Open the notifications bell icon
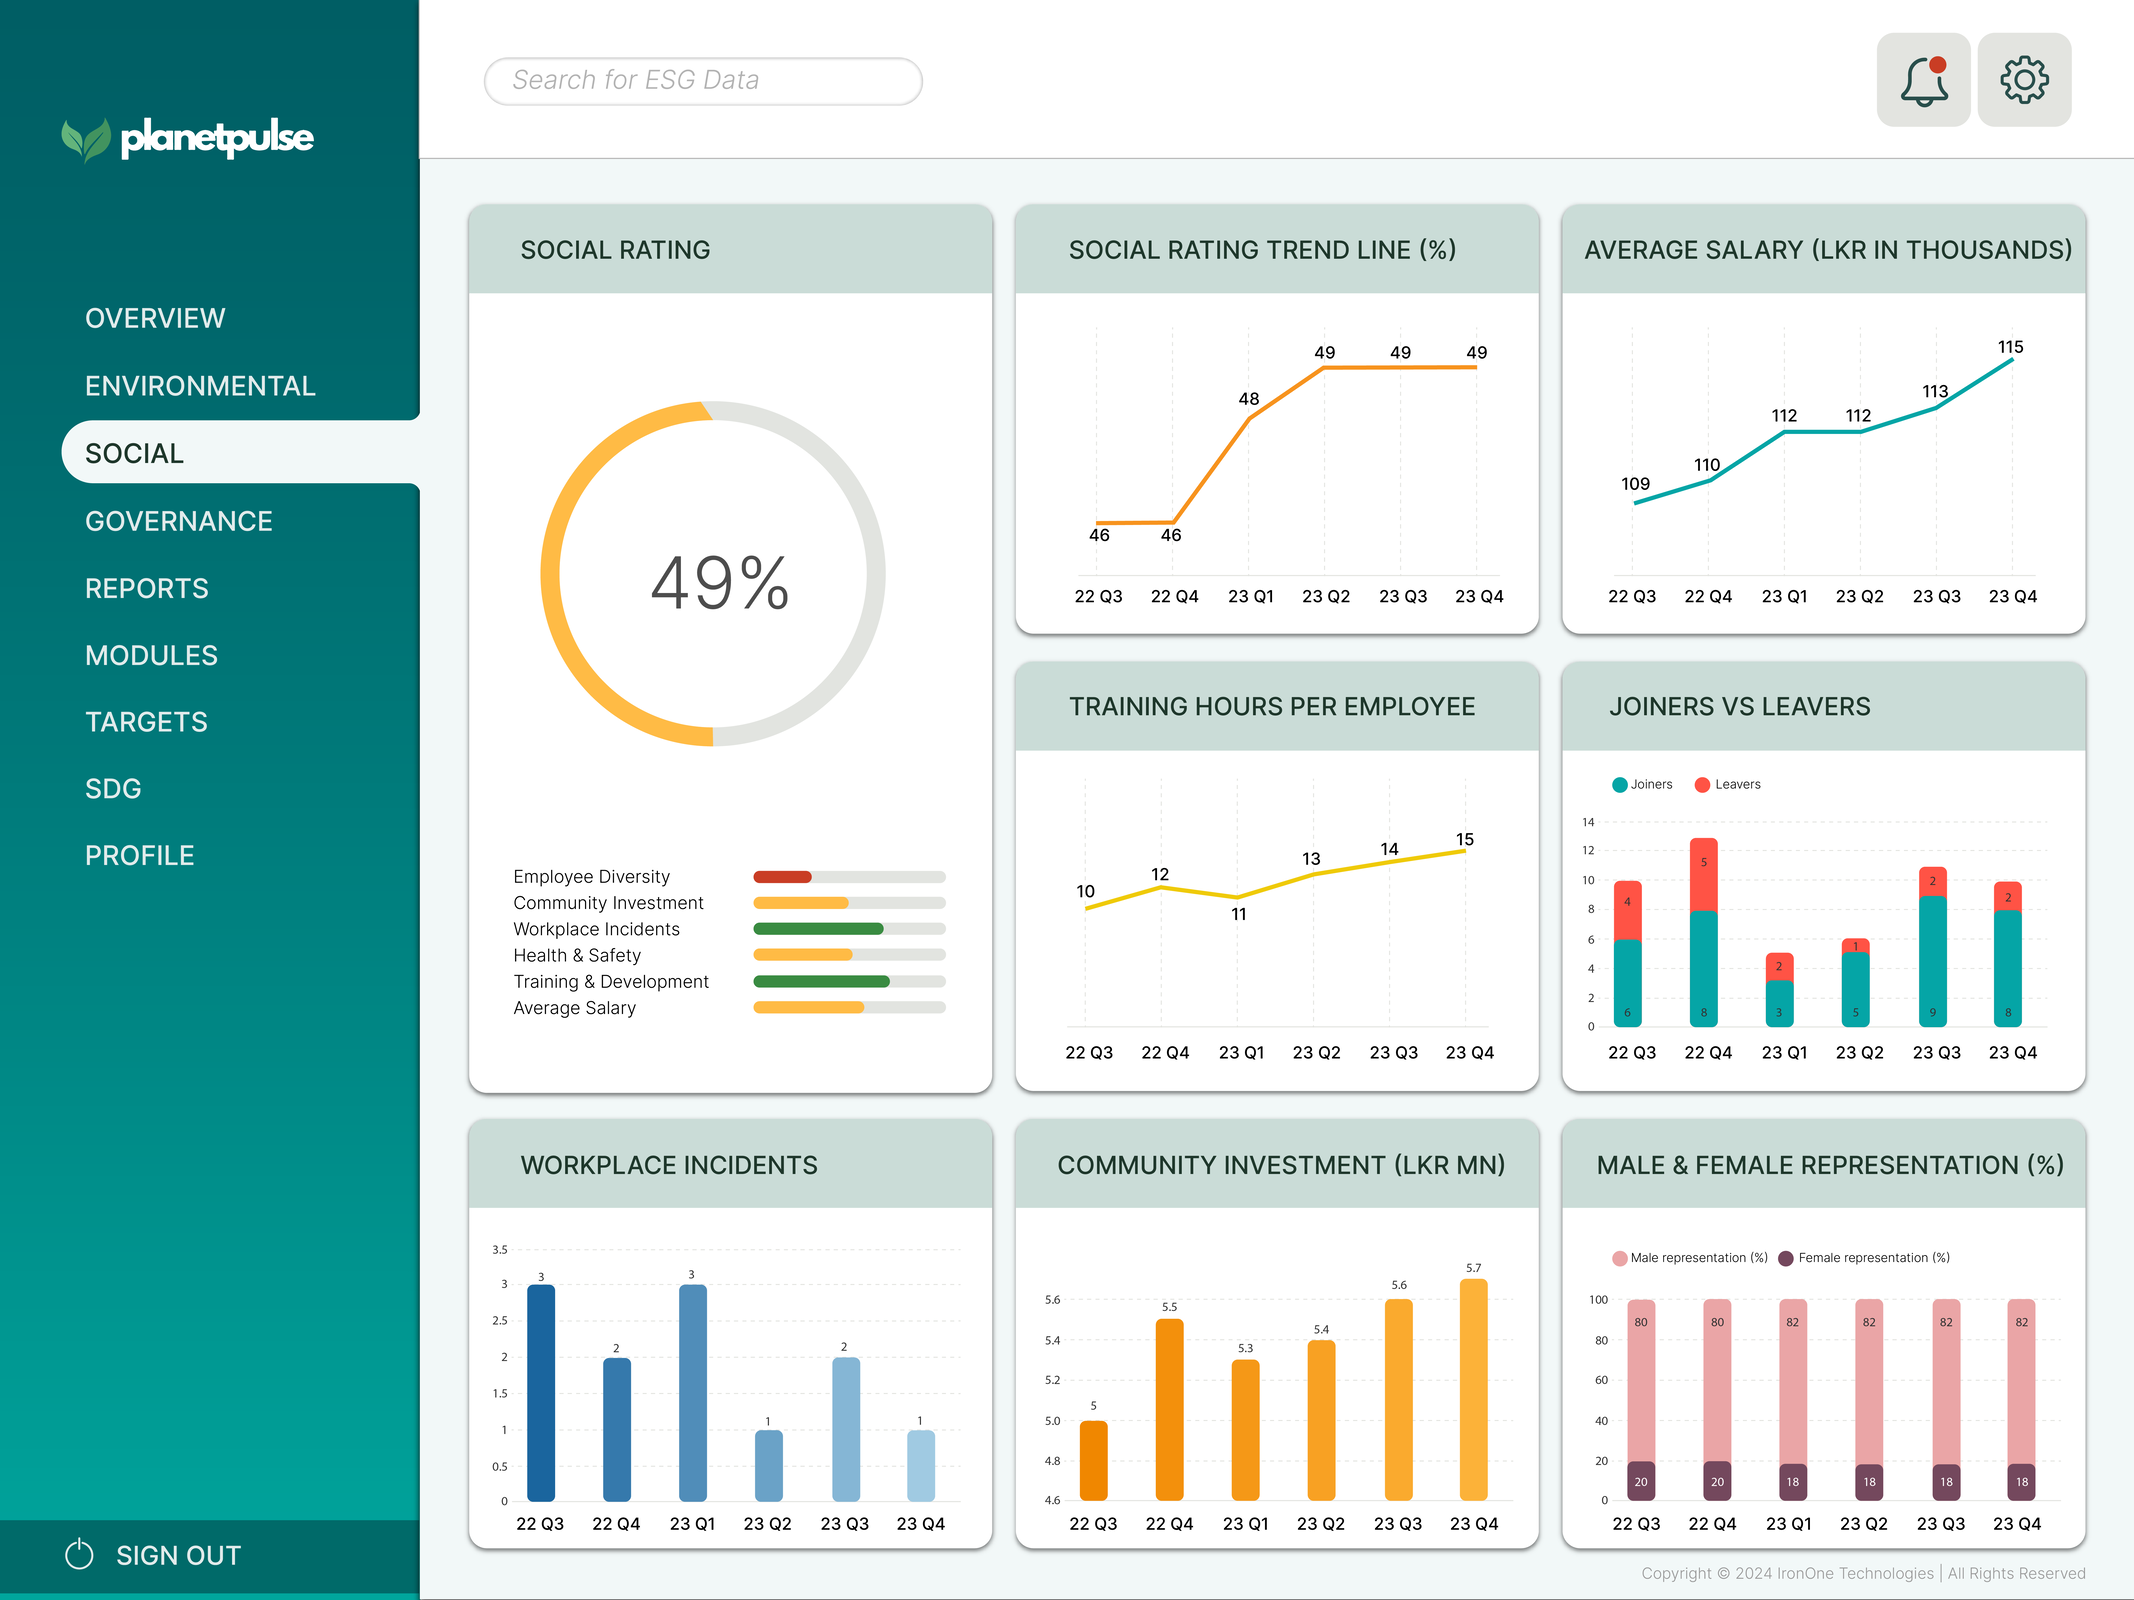Image resolution: width=2134 pixels, height=1600 pixels. tap(1923, 80)
